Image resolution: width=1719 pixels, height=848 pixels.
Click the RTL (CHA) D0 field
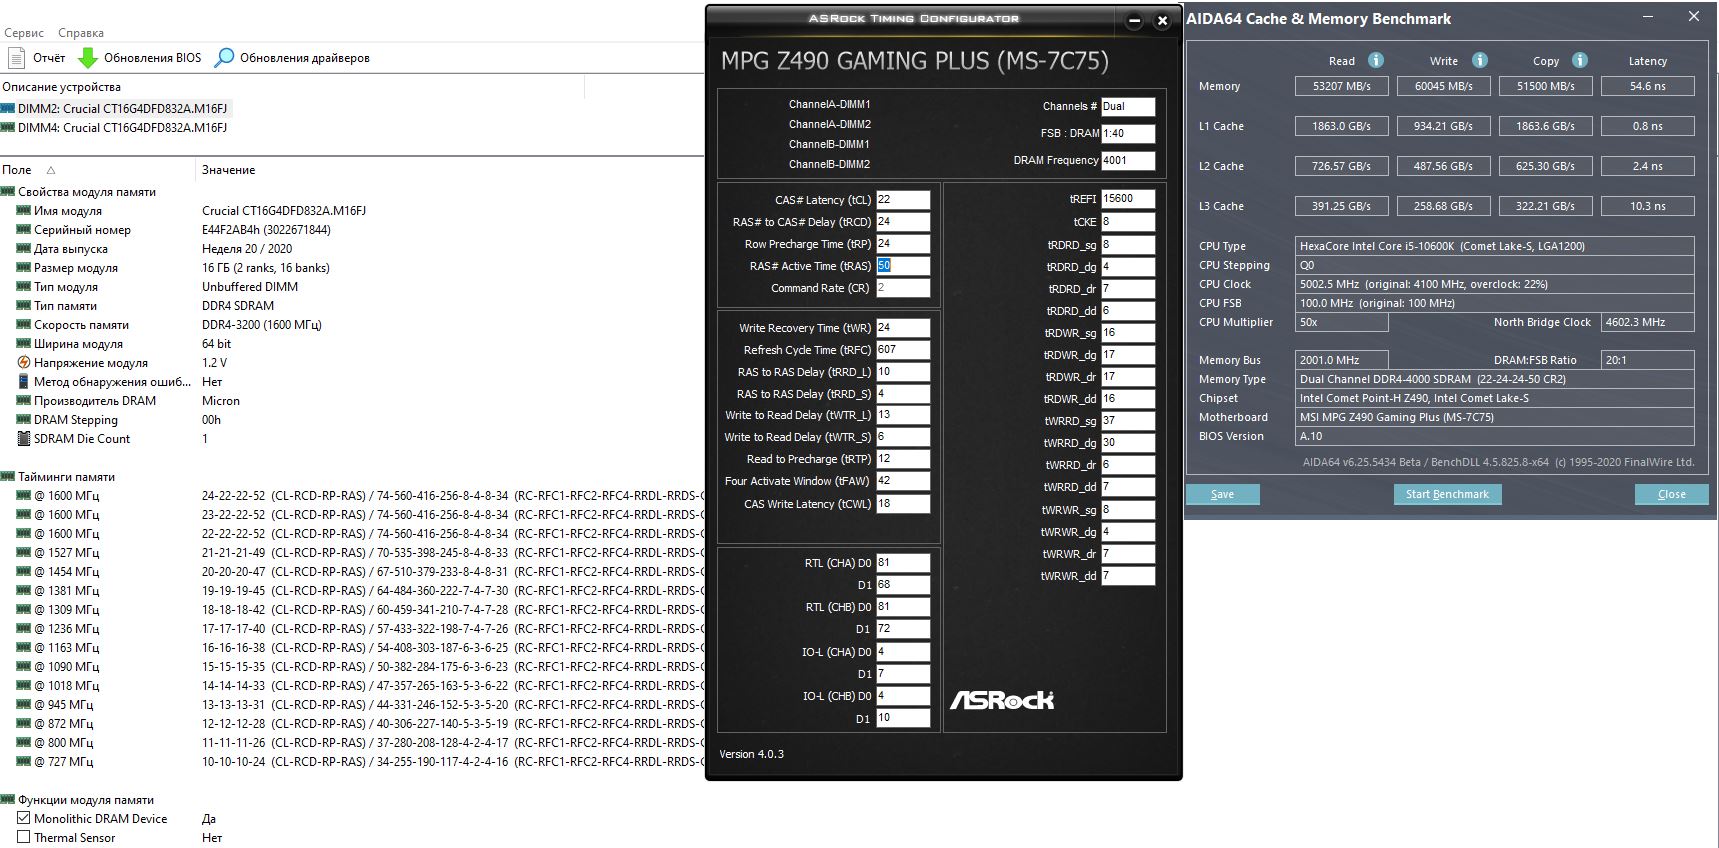[x=903, y=563]
